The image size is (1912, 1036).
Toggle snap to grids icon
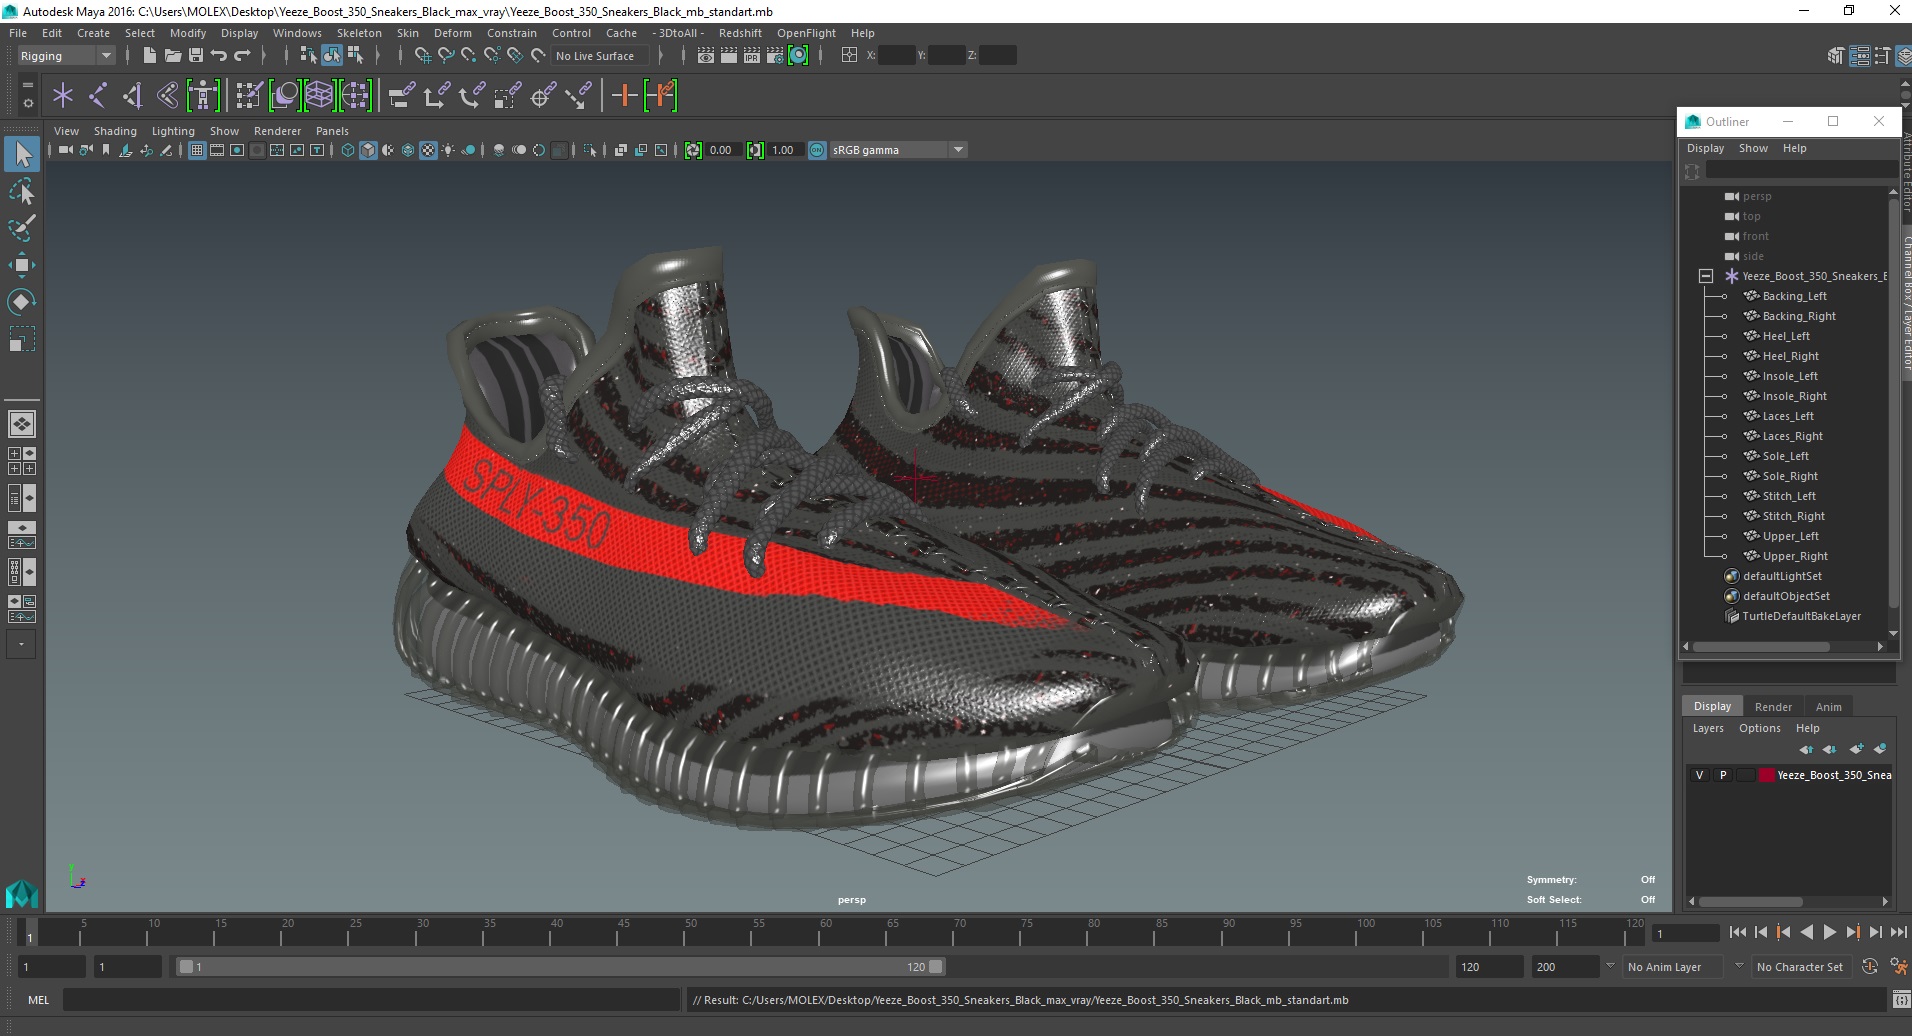point(422,56)
